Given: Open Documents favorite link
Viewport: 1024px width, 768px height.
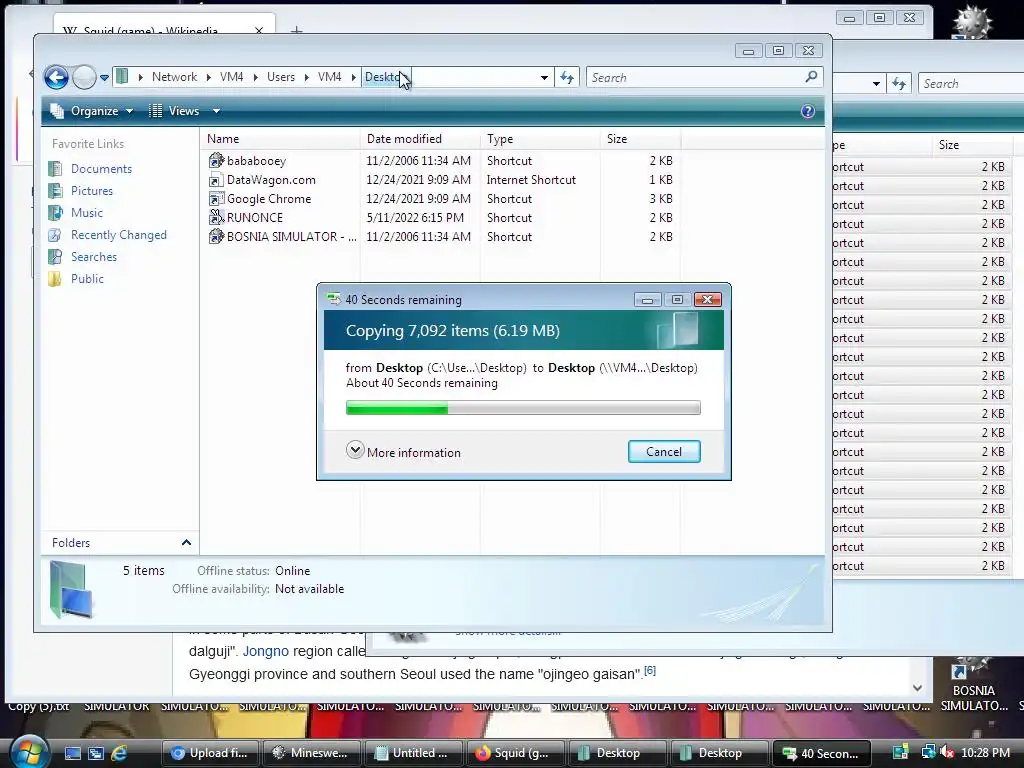Looking at the screenshot, I should 101,168.
